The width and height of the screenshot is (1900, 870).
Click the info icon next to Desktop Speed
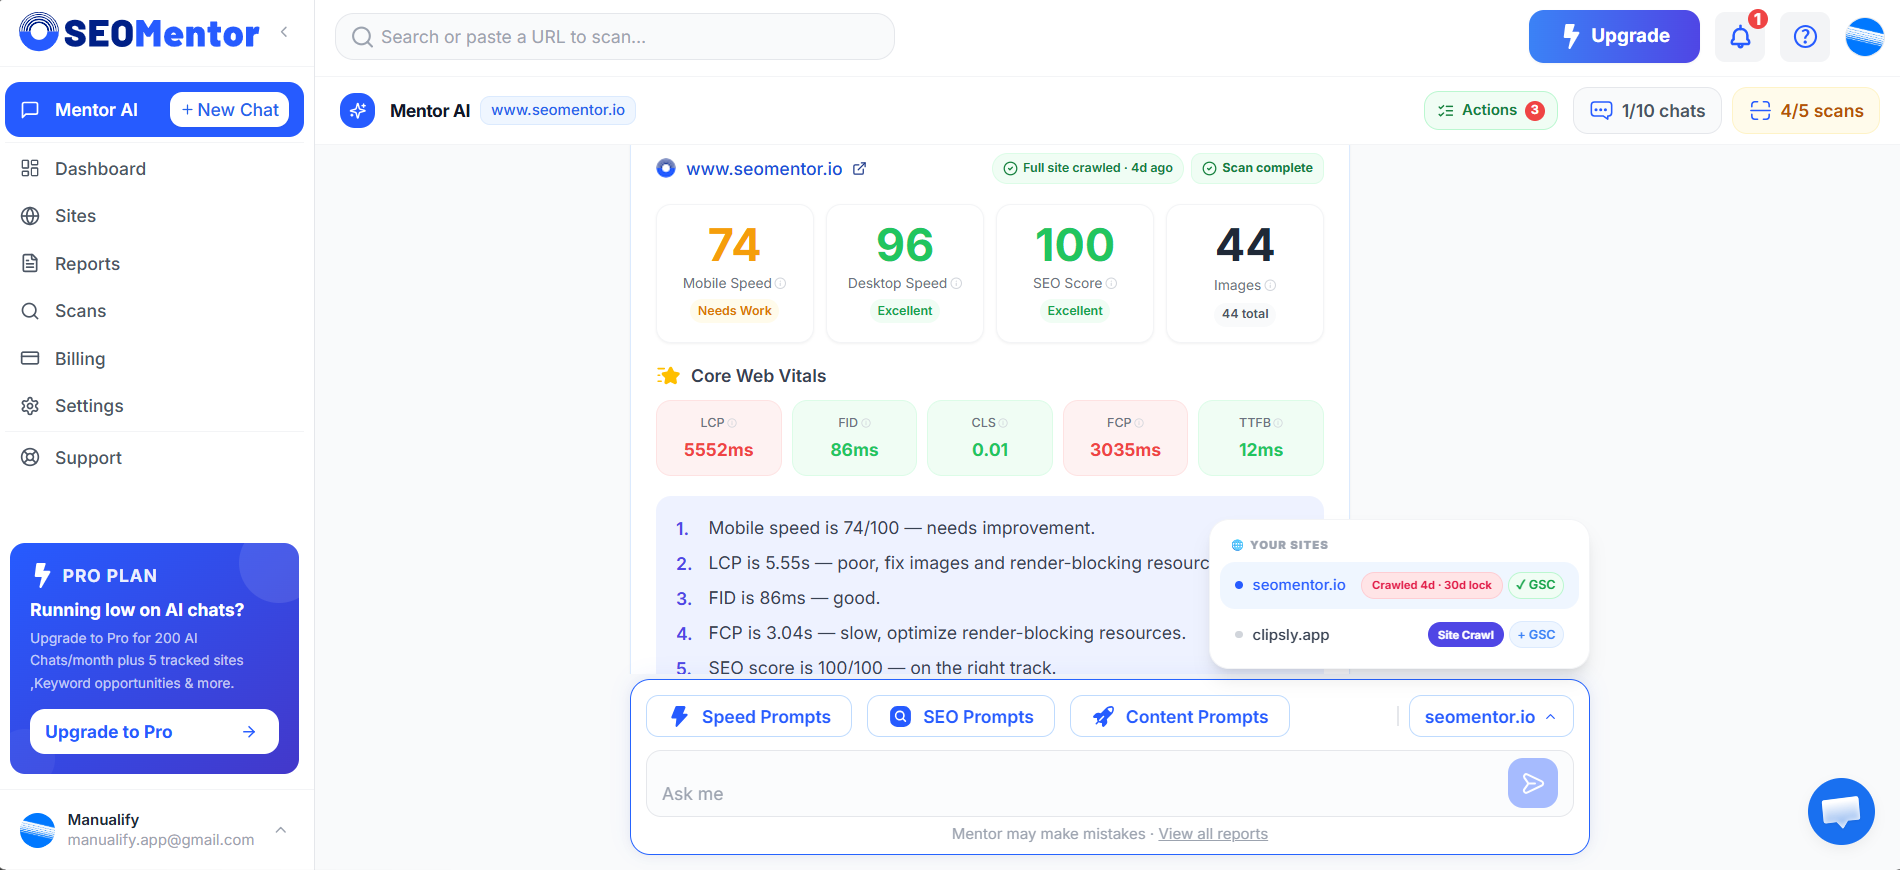(x=956, y=284)
